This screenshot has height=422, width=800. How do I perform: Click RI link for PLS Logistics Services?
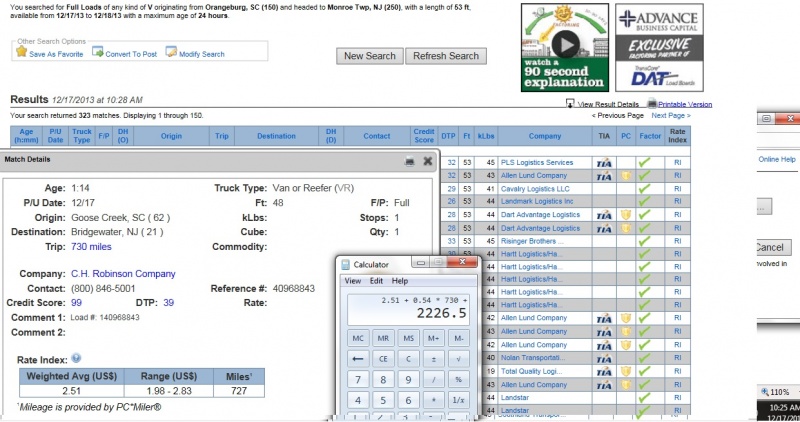click(x=678, y=162)
